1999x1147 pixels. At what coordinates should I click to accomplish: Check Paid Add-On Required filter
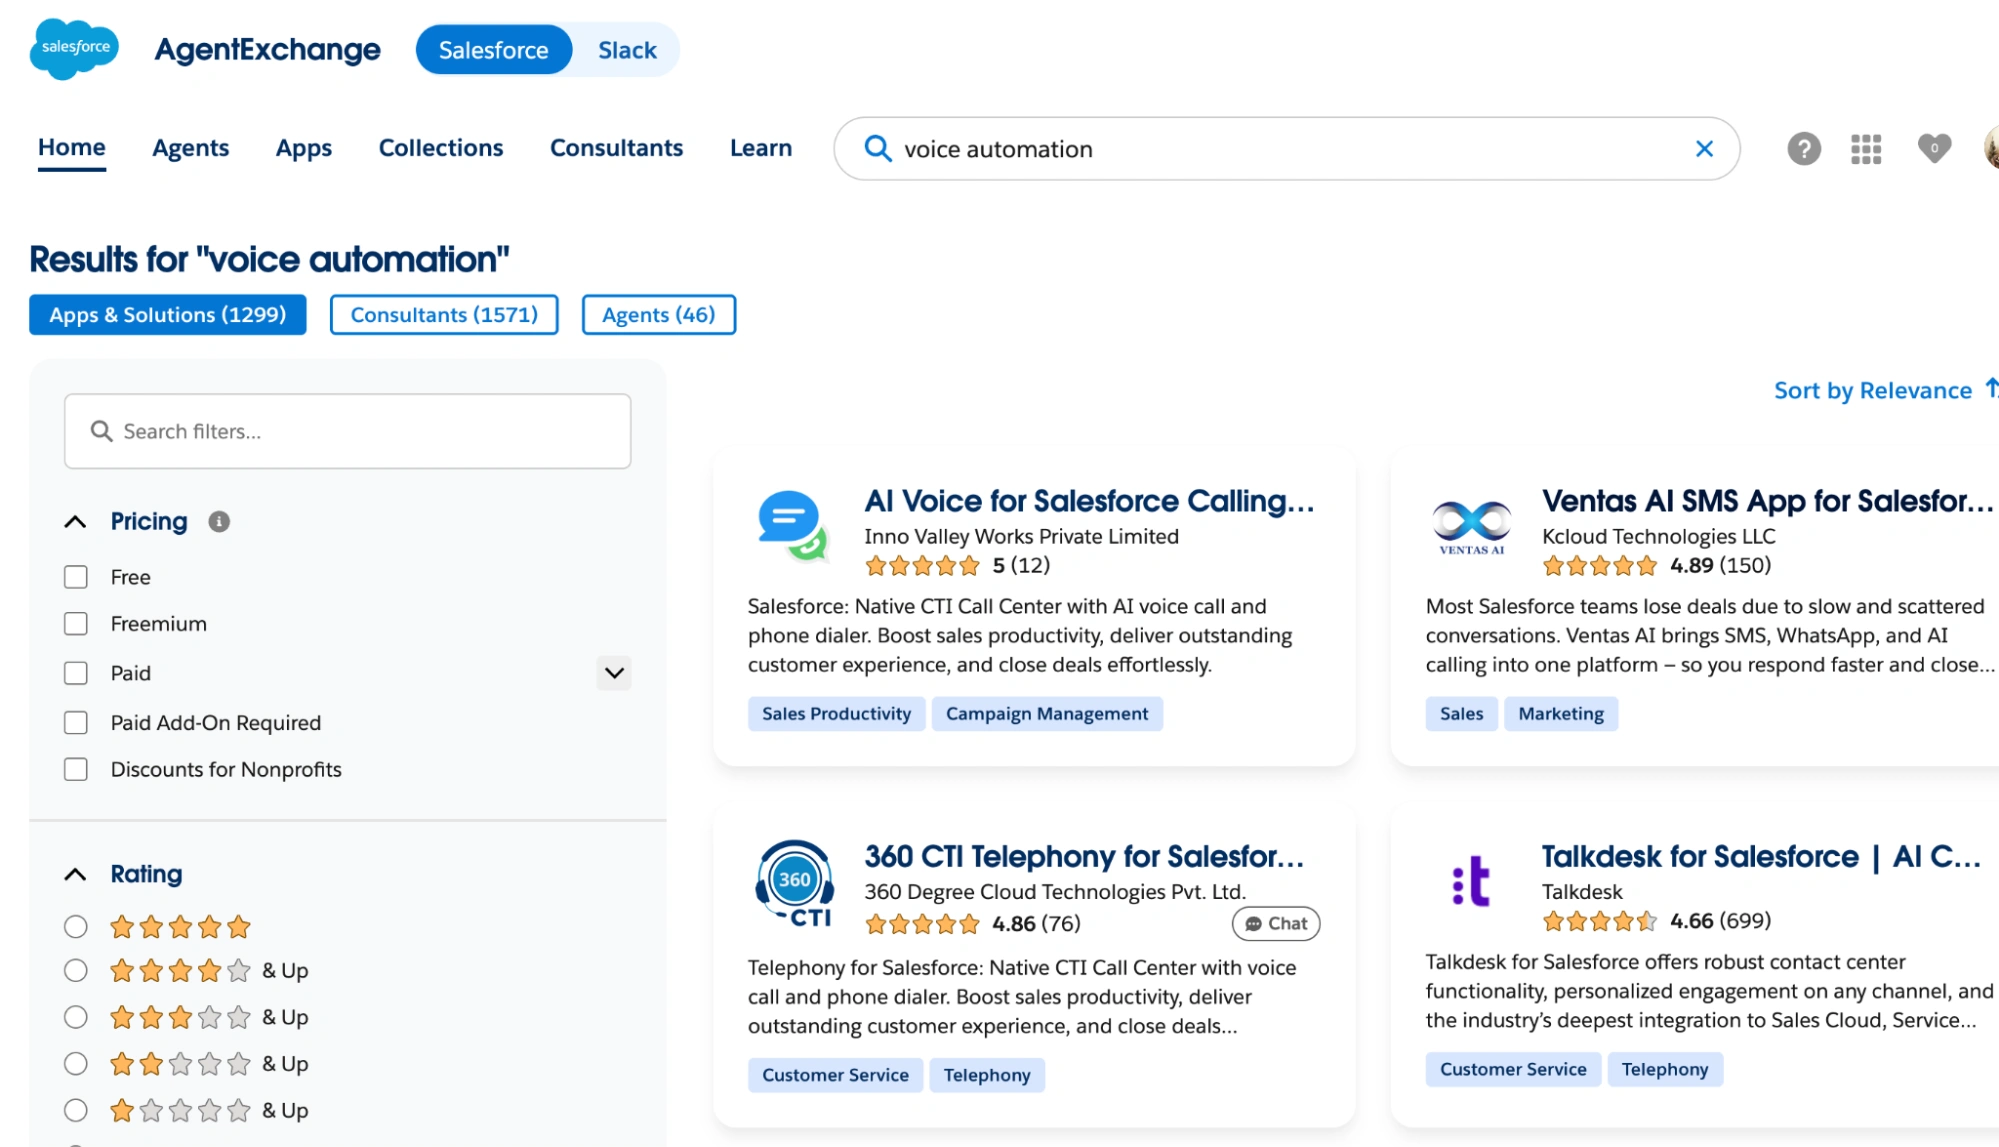click(x=76, y=723)
